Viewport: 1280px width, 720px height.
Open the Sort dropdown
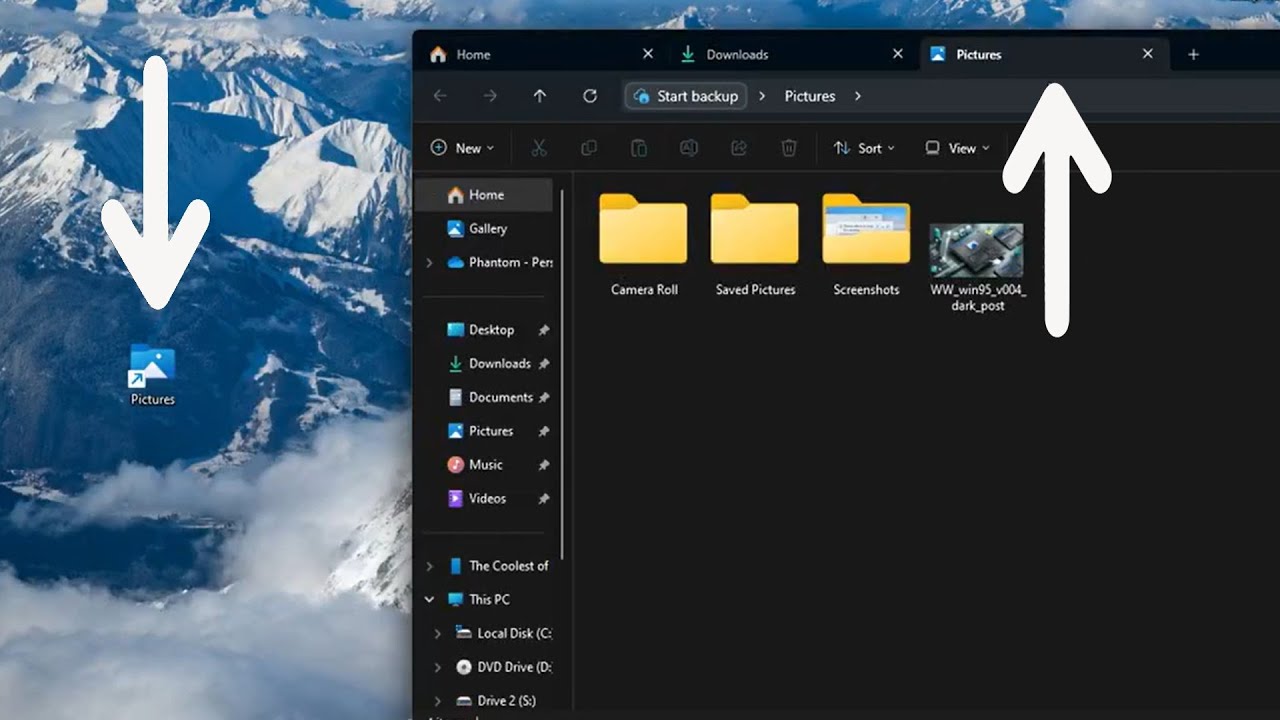point(864,148)
